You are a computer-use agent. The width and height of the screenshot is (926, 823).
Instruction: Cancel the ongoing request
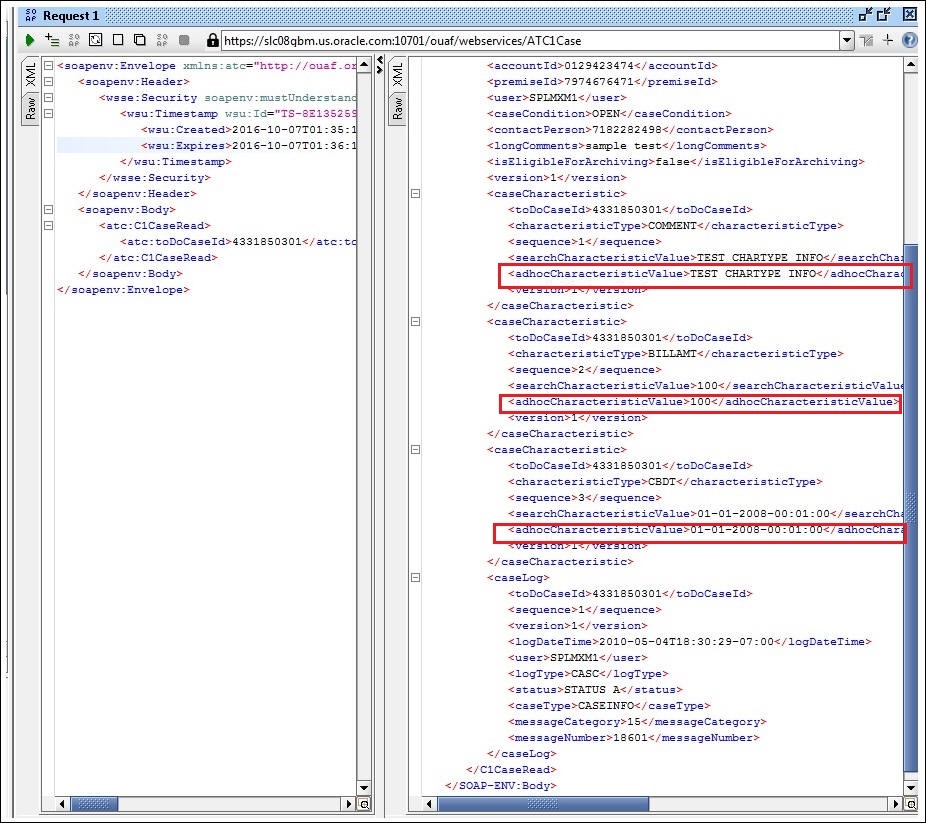click(185, 42)
